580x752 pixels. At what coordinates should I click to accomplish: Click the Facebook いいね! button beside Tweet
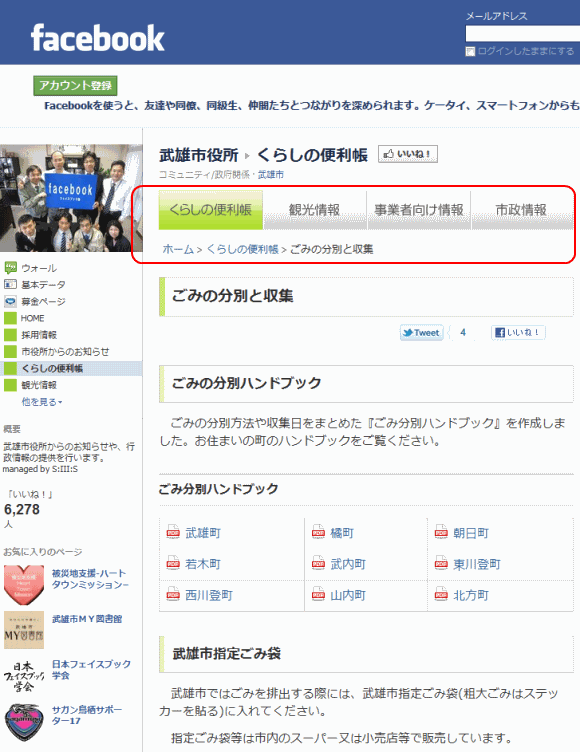pos(518,332)
